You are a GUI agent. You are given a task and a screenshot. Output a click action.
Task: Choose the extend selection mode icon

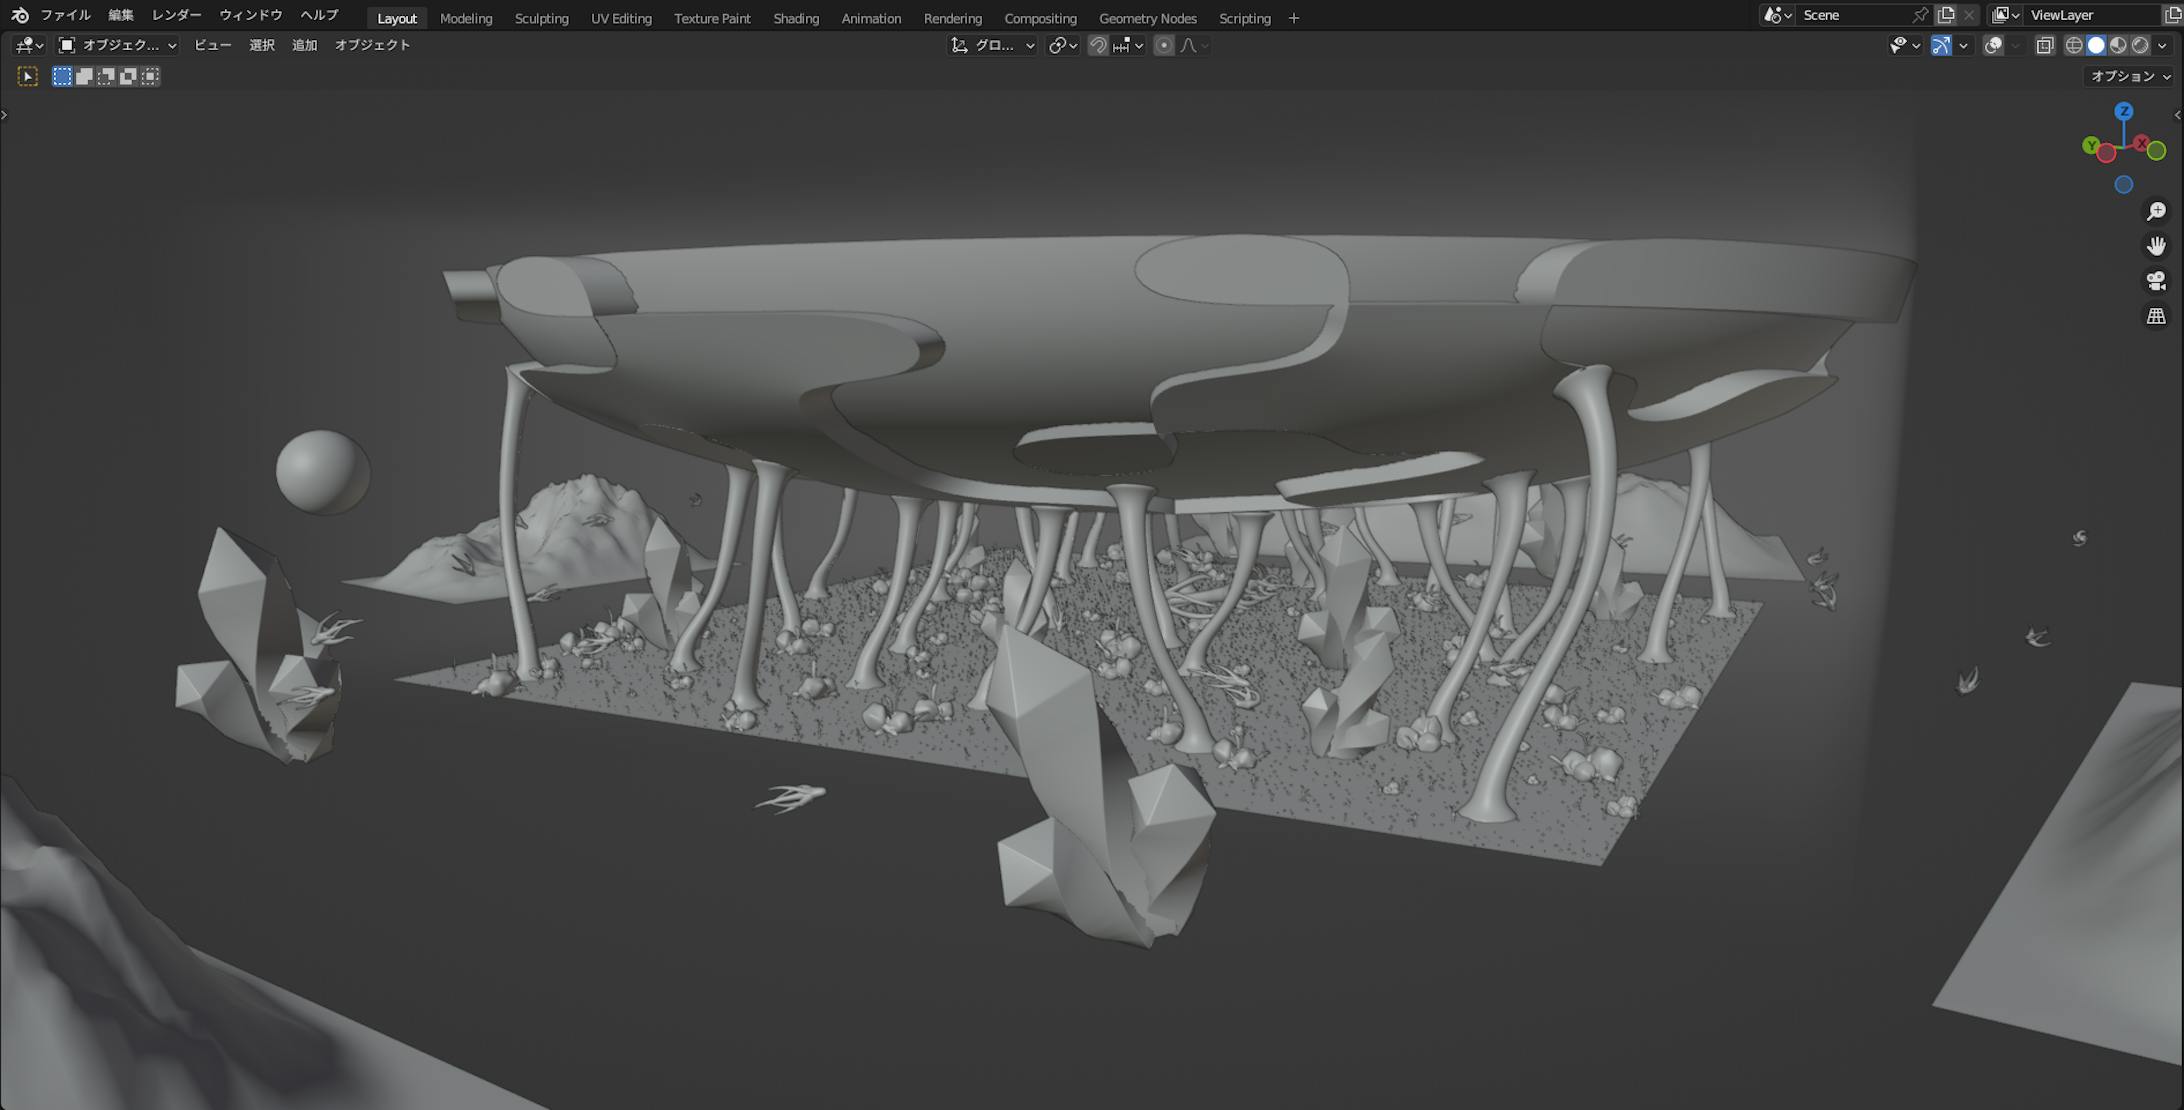point(84,76)
